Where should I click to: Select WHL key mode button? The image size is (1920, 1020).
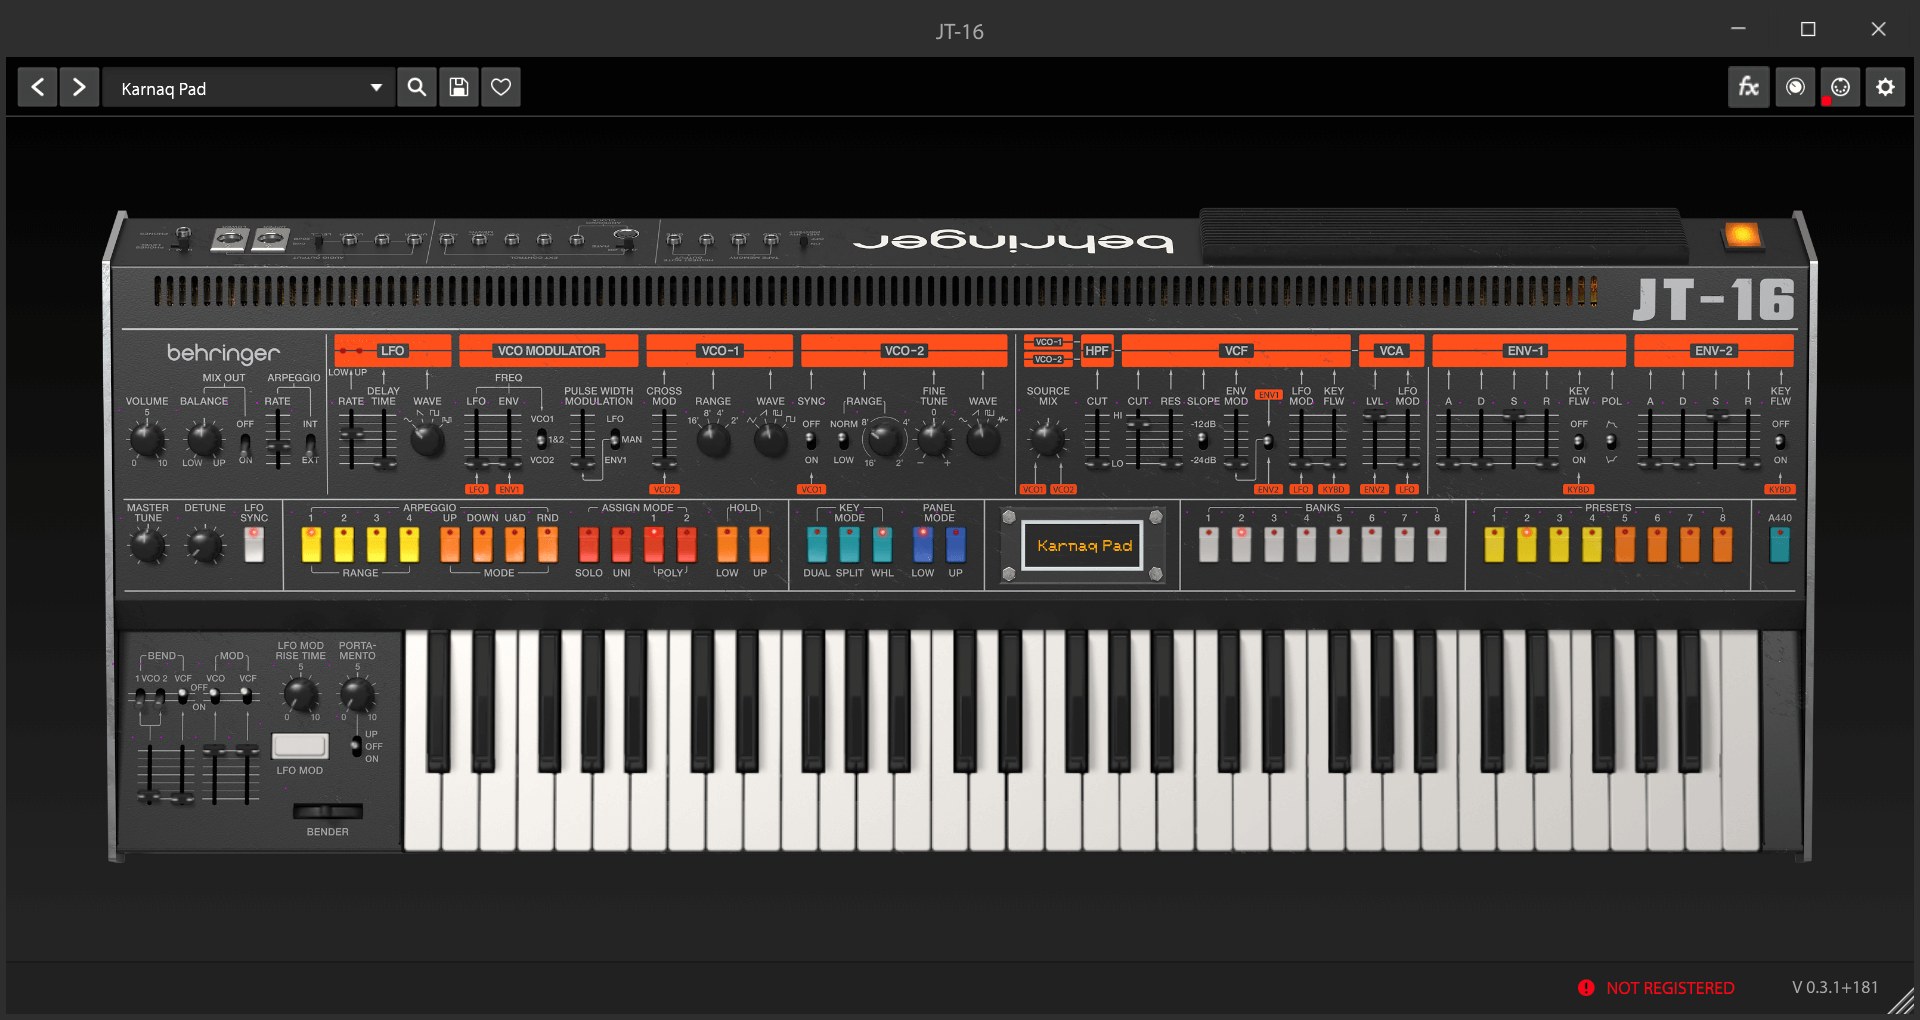882,545
